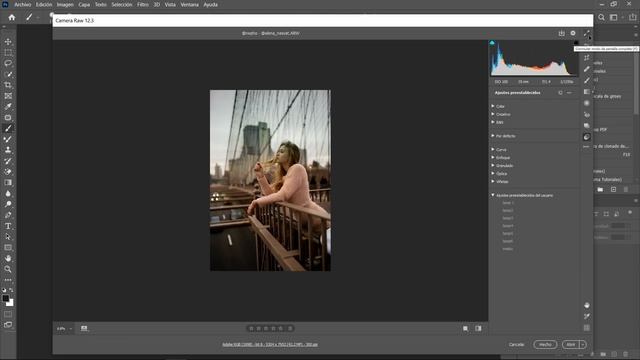Select the Gradient tool
The height and width of the screenshot is (360, 640).
click(8, 182)
